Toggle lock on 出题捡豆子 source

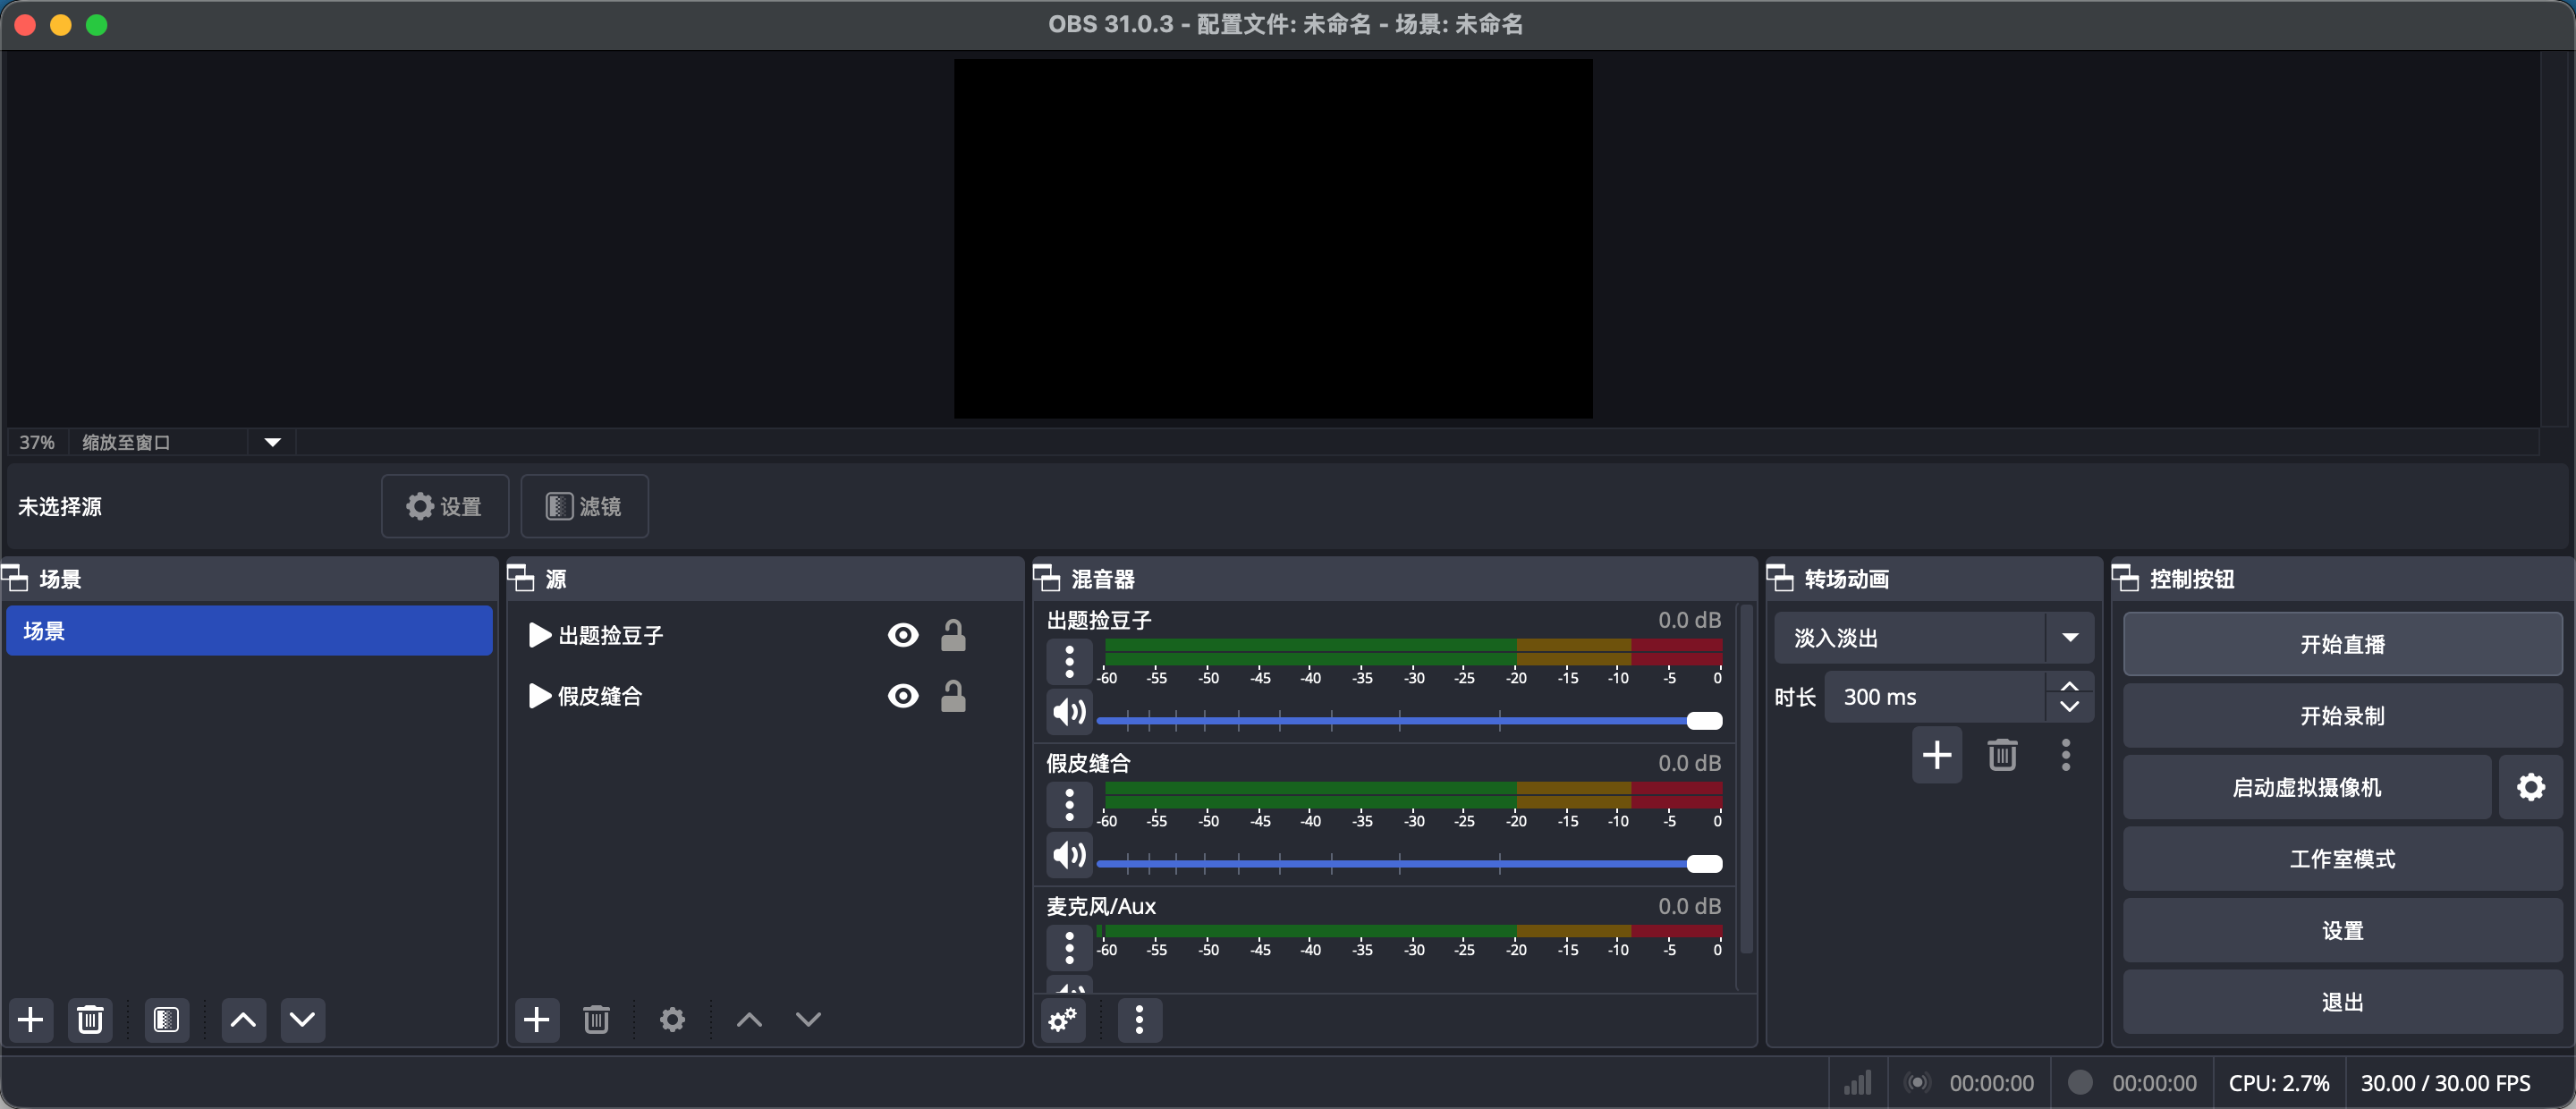pos(953,635)
